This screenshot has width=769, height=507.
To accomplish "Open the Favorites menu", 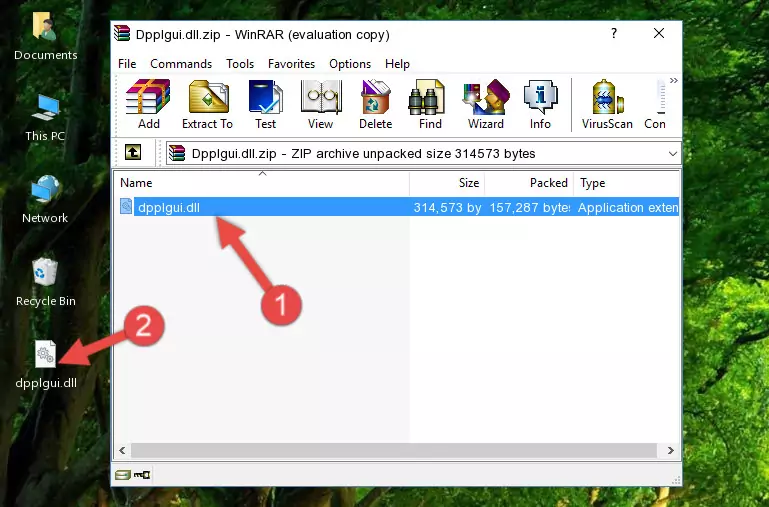I will click(x=291, y=64).
